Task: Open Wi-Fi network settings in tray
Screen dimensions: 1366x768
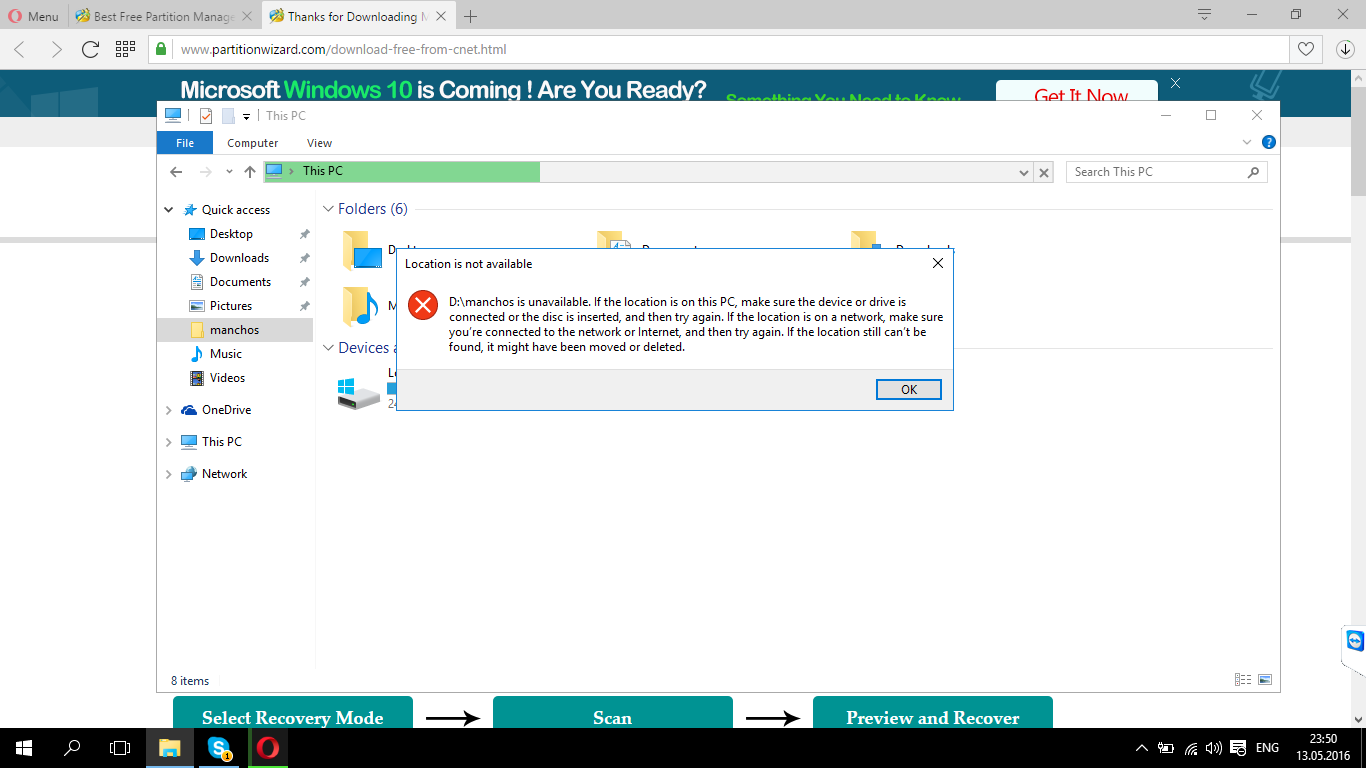Action: [x=1191, y=748]
